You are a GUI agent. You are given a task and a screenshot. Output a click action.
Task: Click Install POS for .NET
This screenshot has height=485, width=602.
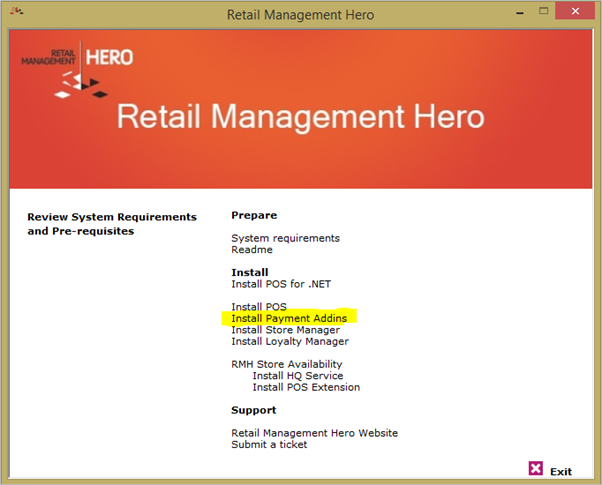point(281,284)
